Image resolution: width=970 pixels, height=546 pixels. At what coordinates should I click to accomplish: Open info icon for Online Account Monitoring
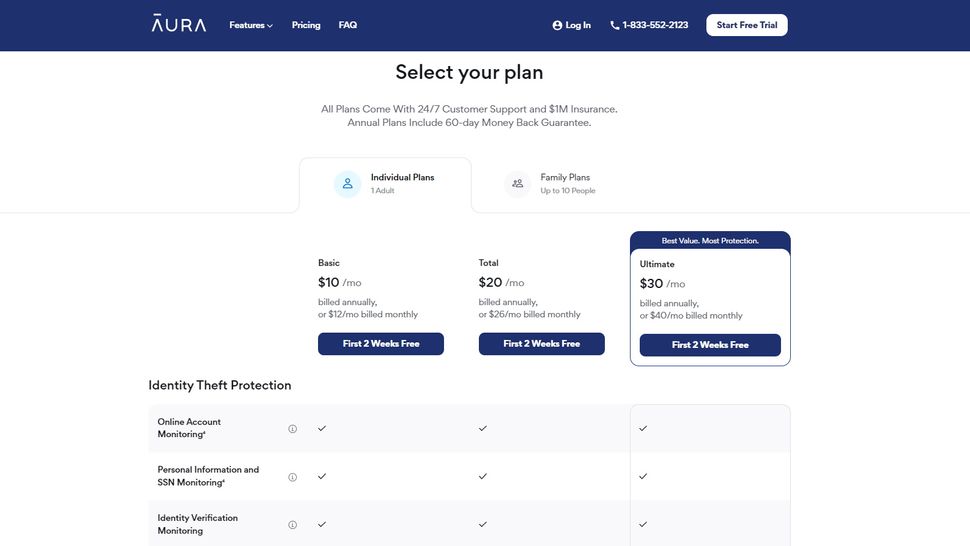(293, 429)
